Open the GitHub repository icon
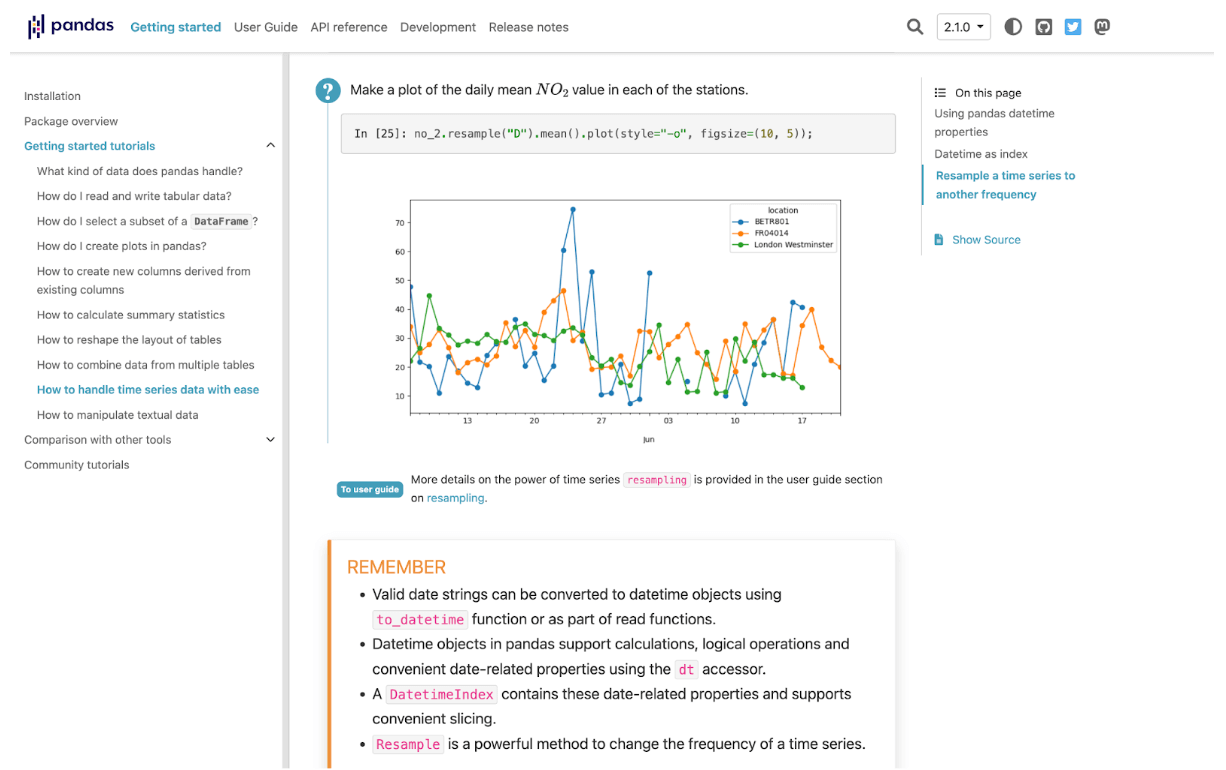 pos(1043,27)
